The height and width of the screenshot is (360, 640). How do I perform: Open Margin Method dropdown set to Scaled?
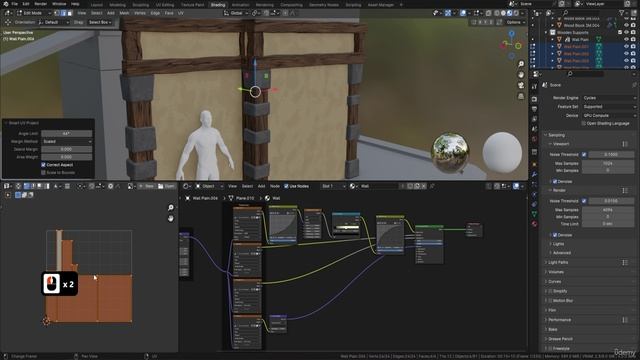67,141
